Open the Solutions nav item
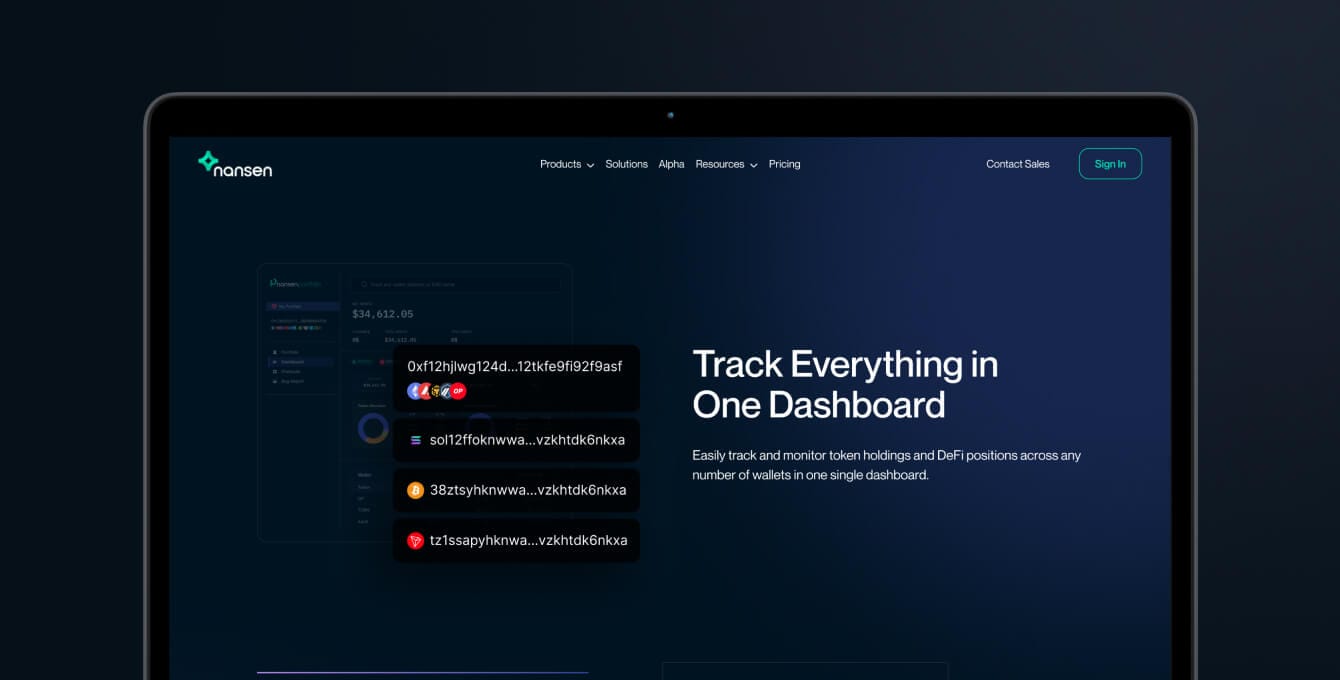The height and width of the screenshot is (680, 1340). tap(626, 164)
